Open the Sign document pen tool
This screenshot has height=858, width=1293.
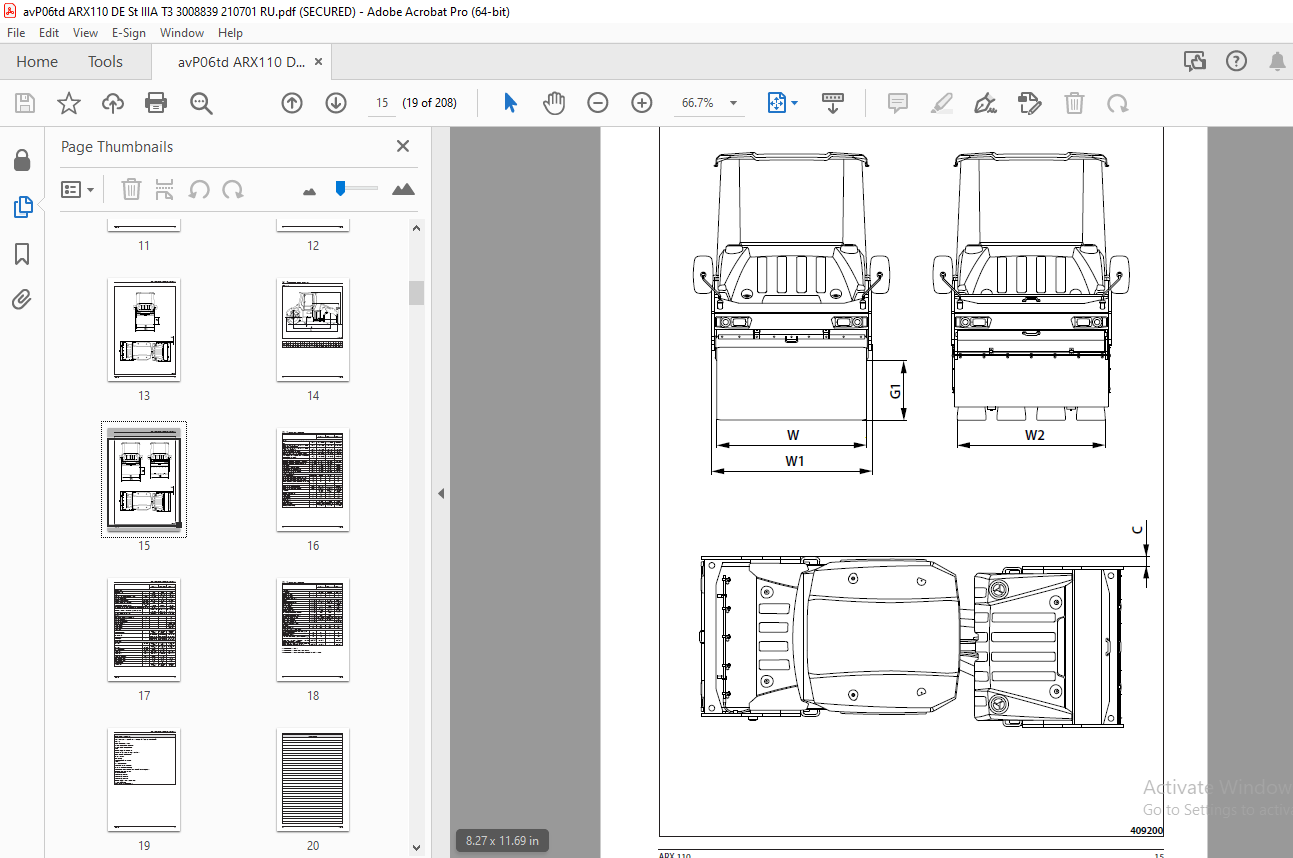point(986,103)
